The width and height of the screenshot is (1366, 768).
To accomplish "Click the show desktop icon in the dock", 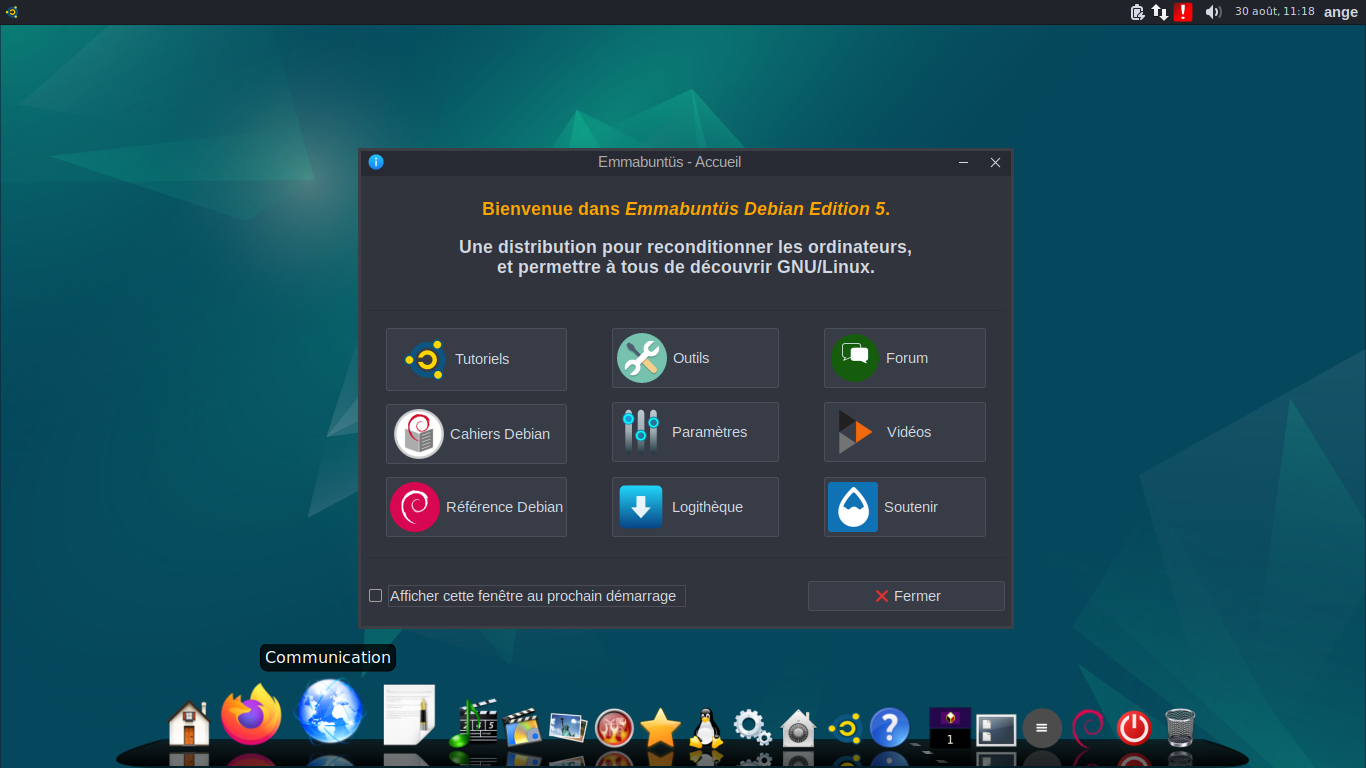I will [x=996, y=730].
